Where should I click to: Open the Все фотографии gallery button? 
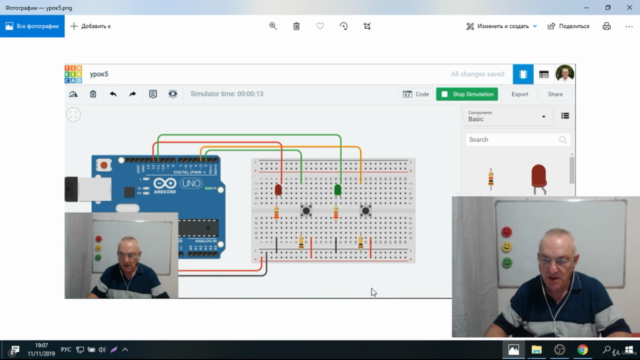pos(32,26)
